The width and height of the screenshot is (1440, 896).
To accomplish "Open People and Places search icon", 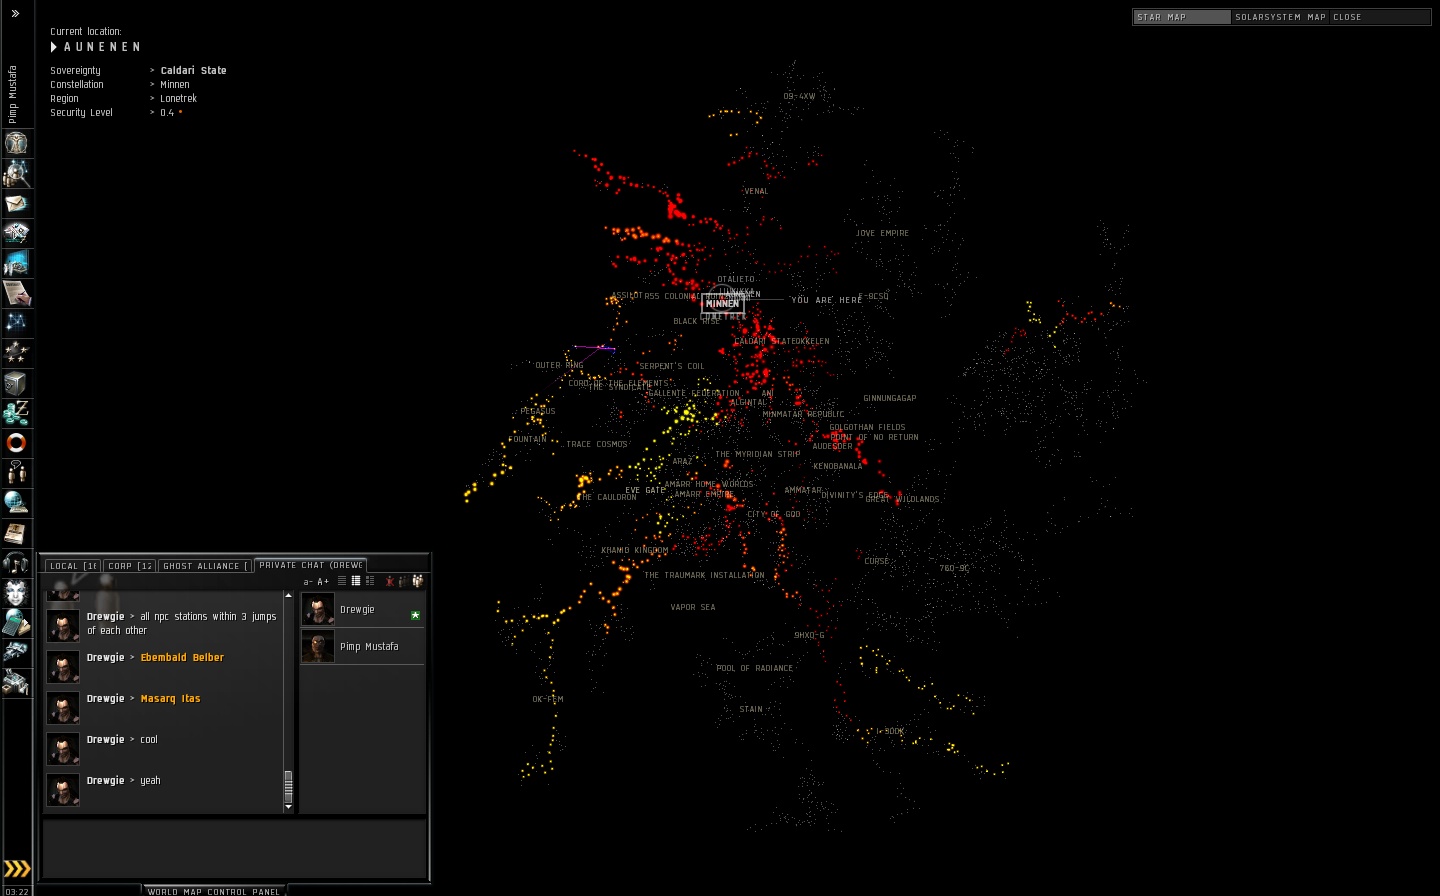I will pyautogui.click(x=16, y=173).
